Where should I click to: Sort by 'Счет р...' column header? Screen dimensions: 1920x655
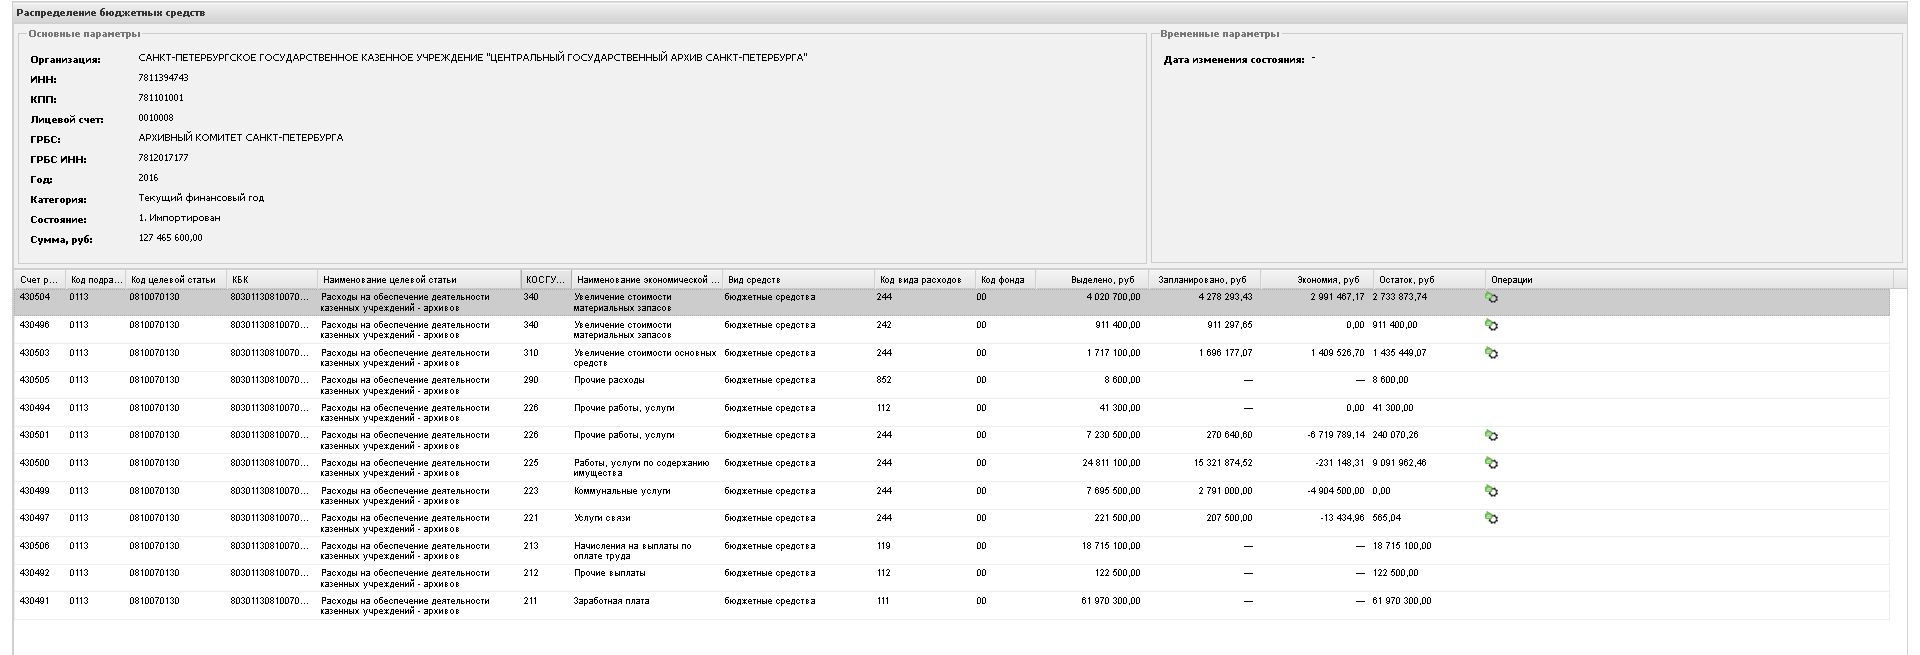(40, 280)
